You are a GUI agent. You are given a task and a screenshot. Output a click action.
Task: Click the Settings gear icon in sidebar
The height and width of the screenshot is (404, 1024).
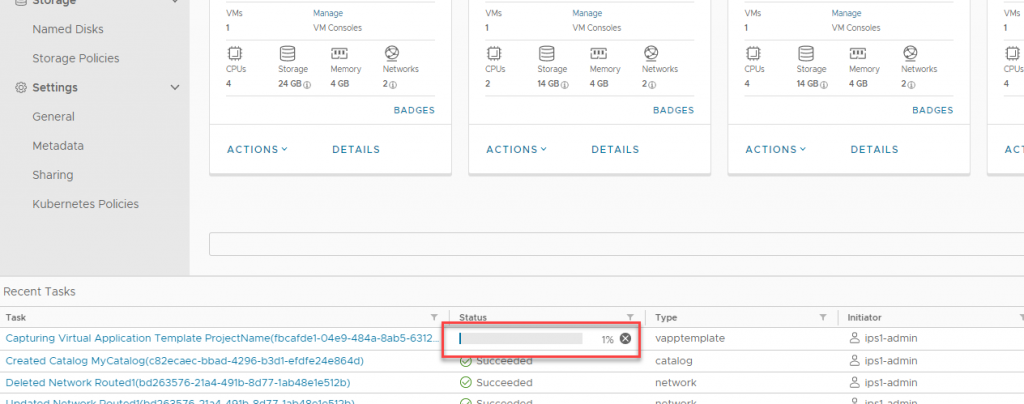21,87
